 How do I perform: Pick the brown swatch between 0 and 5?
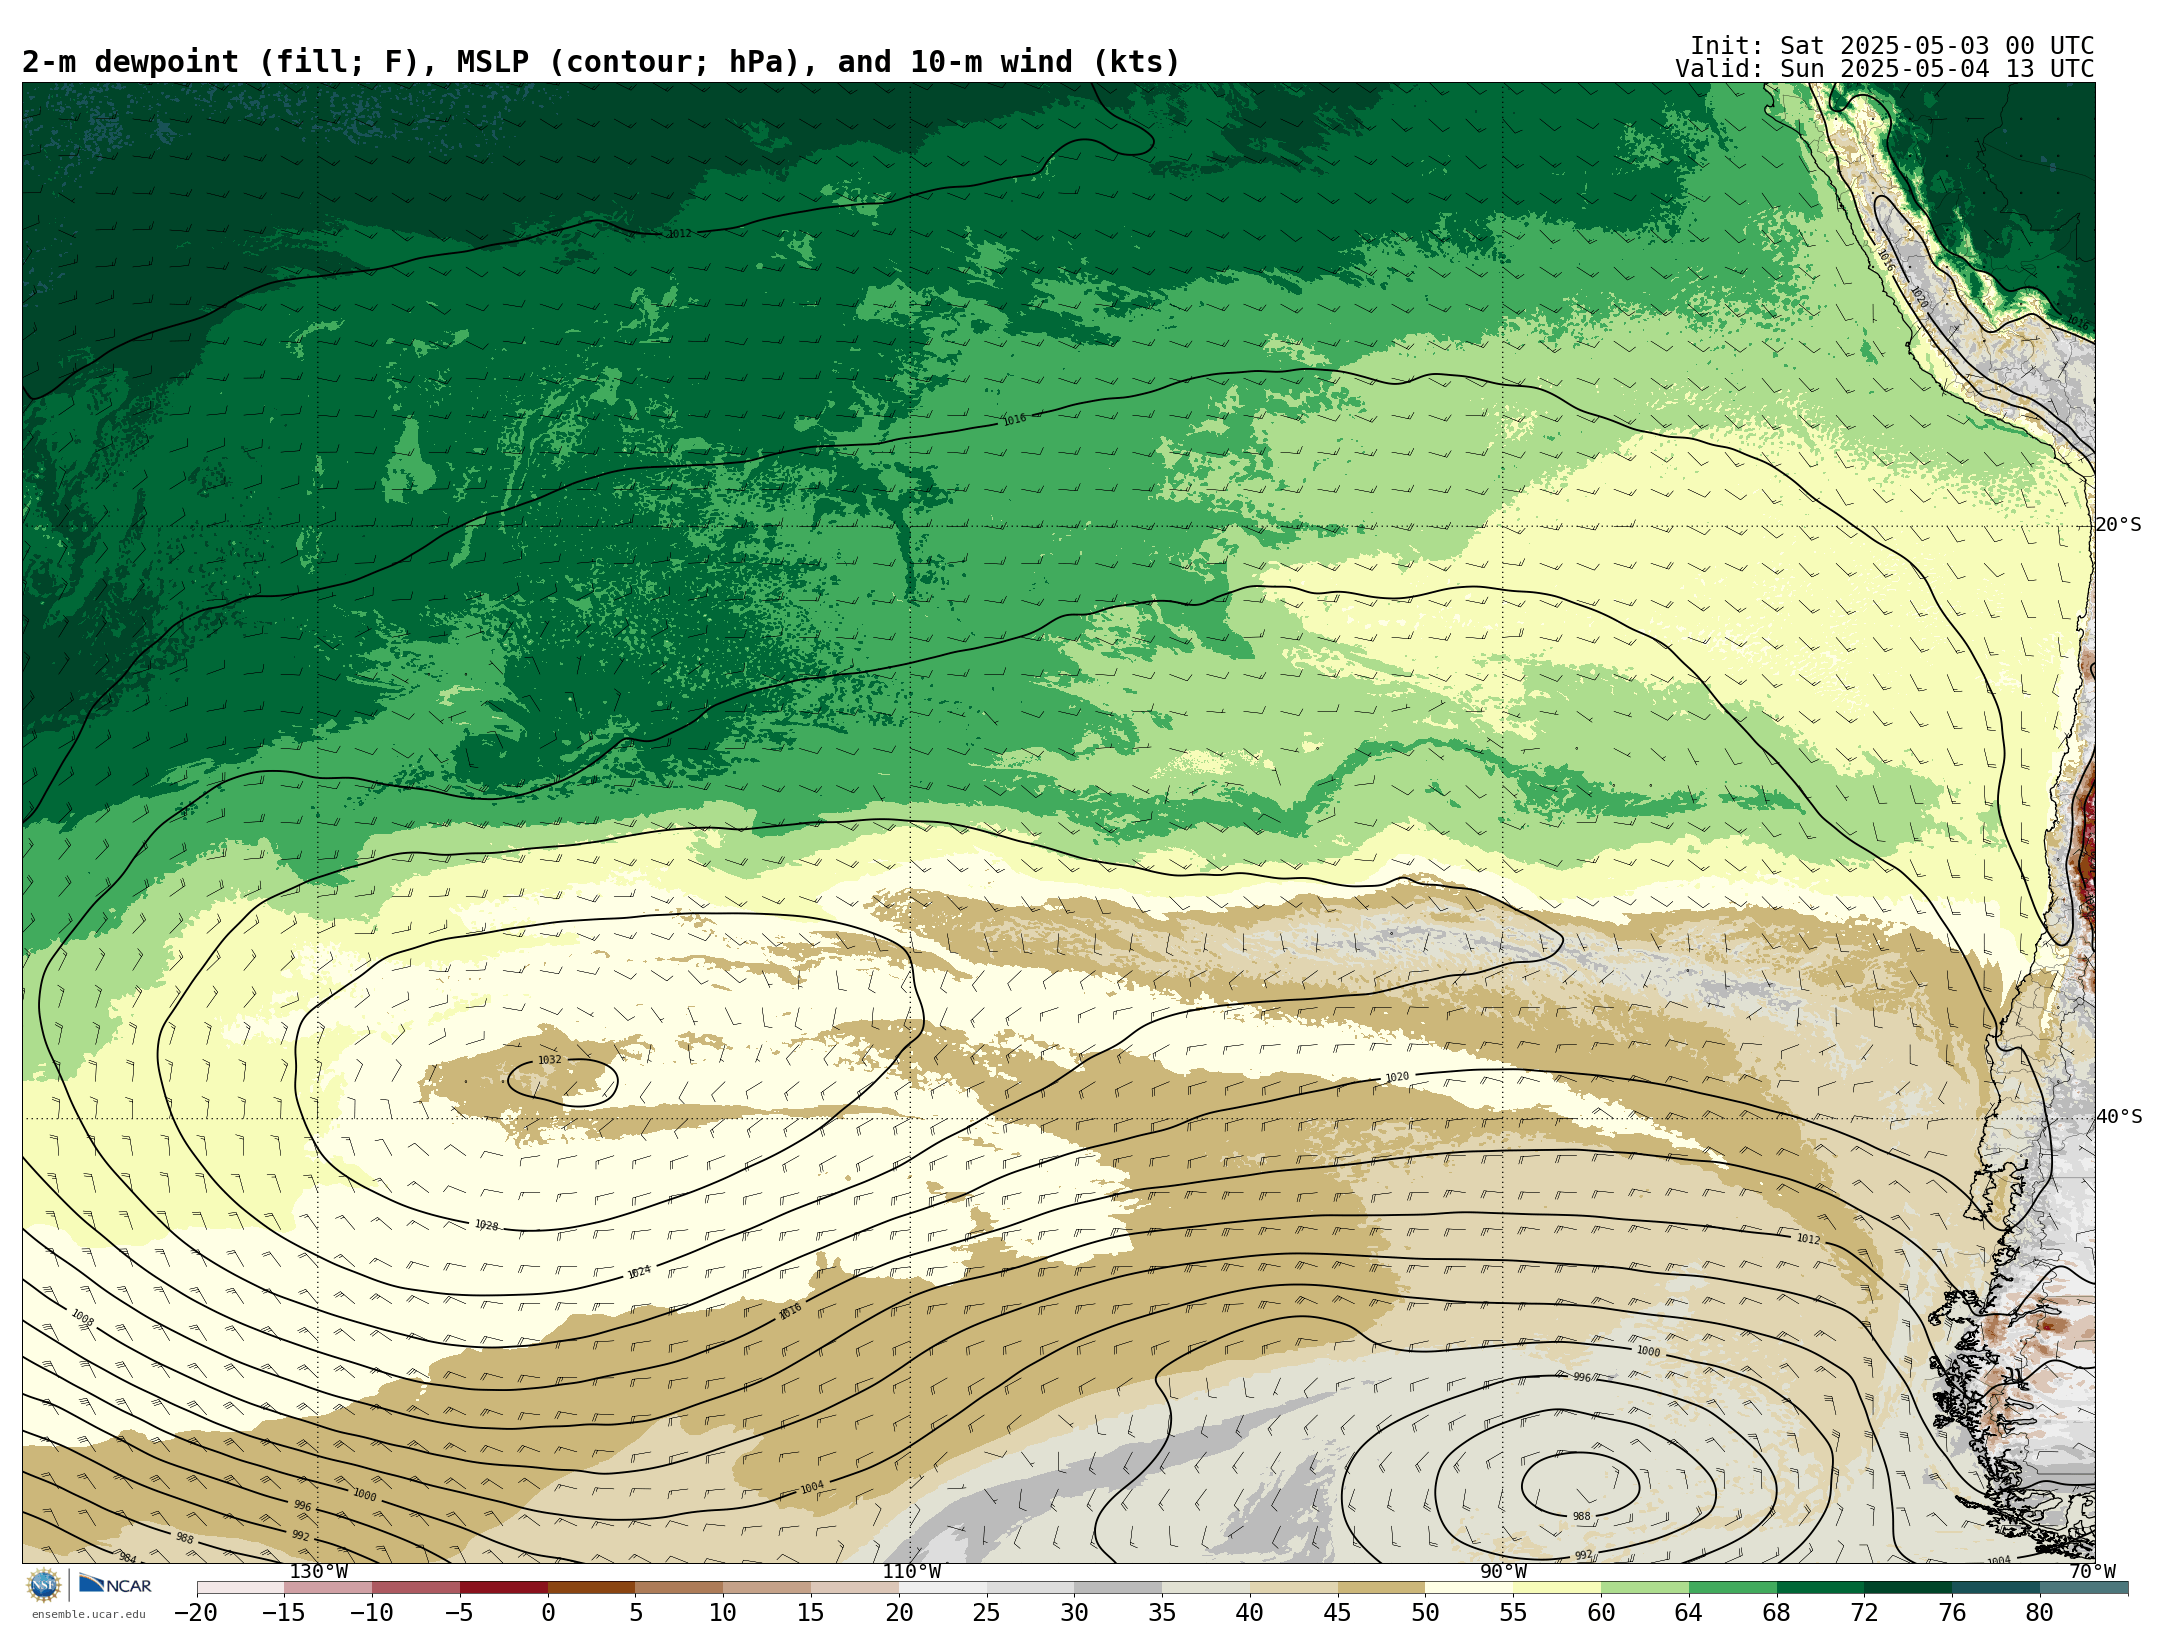pos(592,1587)
